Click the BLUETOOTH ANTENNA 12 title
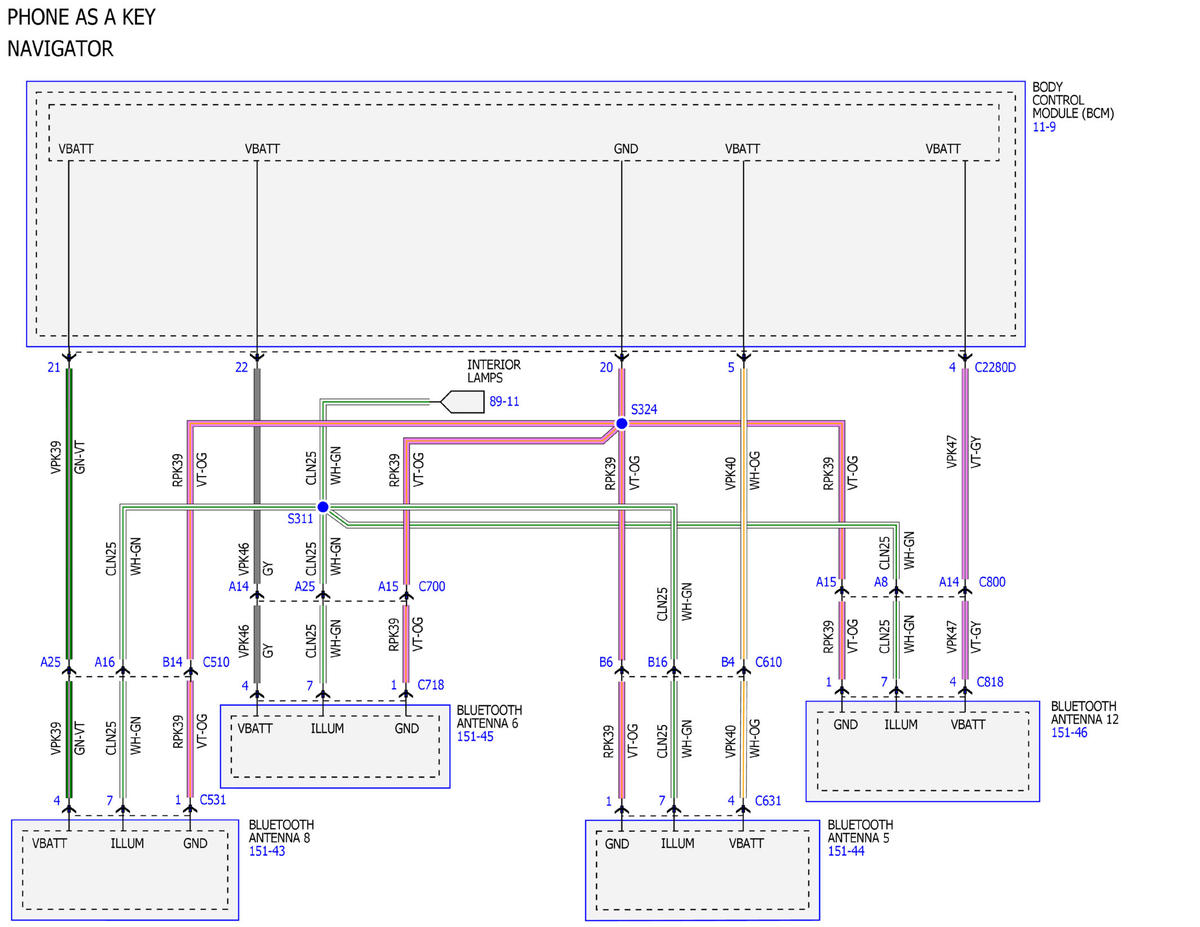This screenshot has width=1200, height=927. point(1084,713)
